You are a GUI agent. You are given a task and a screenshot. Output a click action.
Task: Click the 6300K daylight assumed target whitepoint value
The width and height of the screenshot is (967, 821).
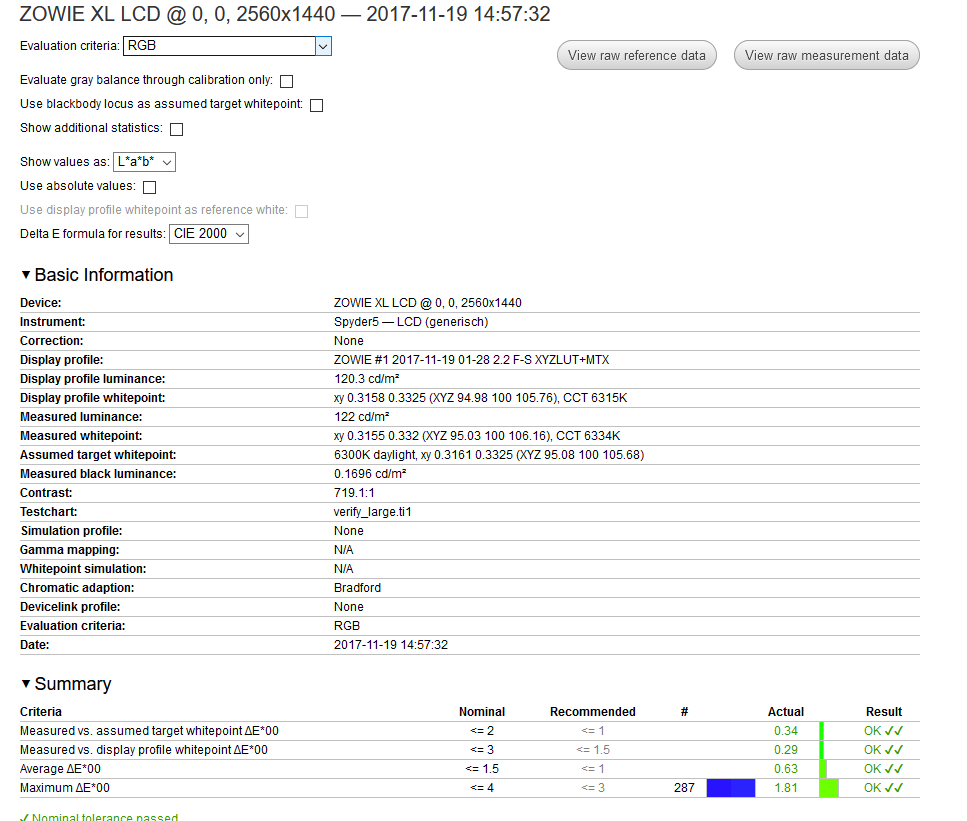(488, 455)
